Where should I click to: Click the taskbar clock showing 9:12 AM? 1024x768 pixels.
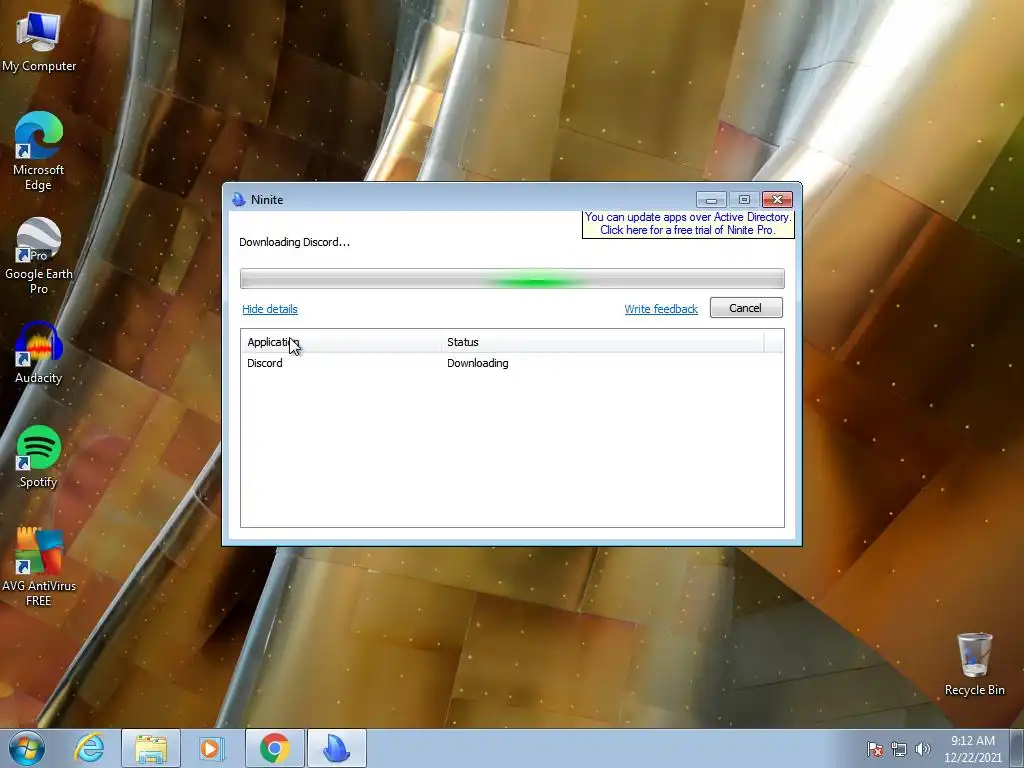pyautogui.click(x=972, y=748)
